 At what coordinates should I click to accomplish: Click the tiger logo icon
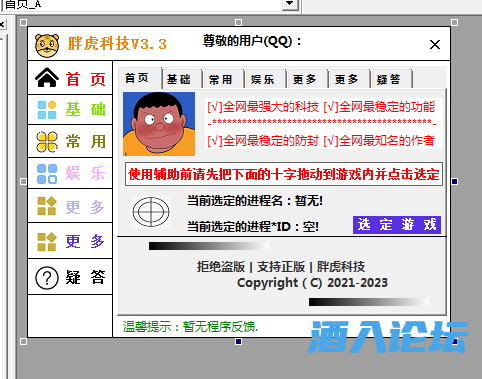47,45
